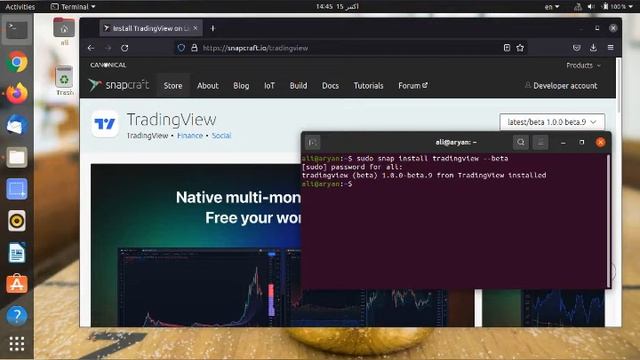640x360 pixels.
Task: Open new terminal tab button
Action: tap(313, 142)
